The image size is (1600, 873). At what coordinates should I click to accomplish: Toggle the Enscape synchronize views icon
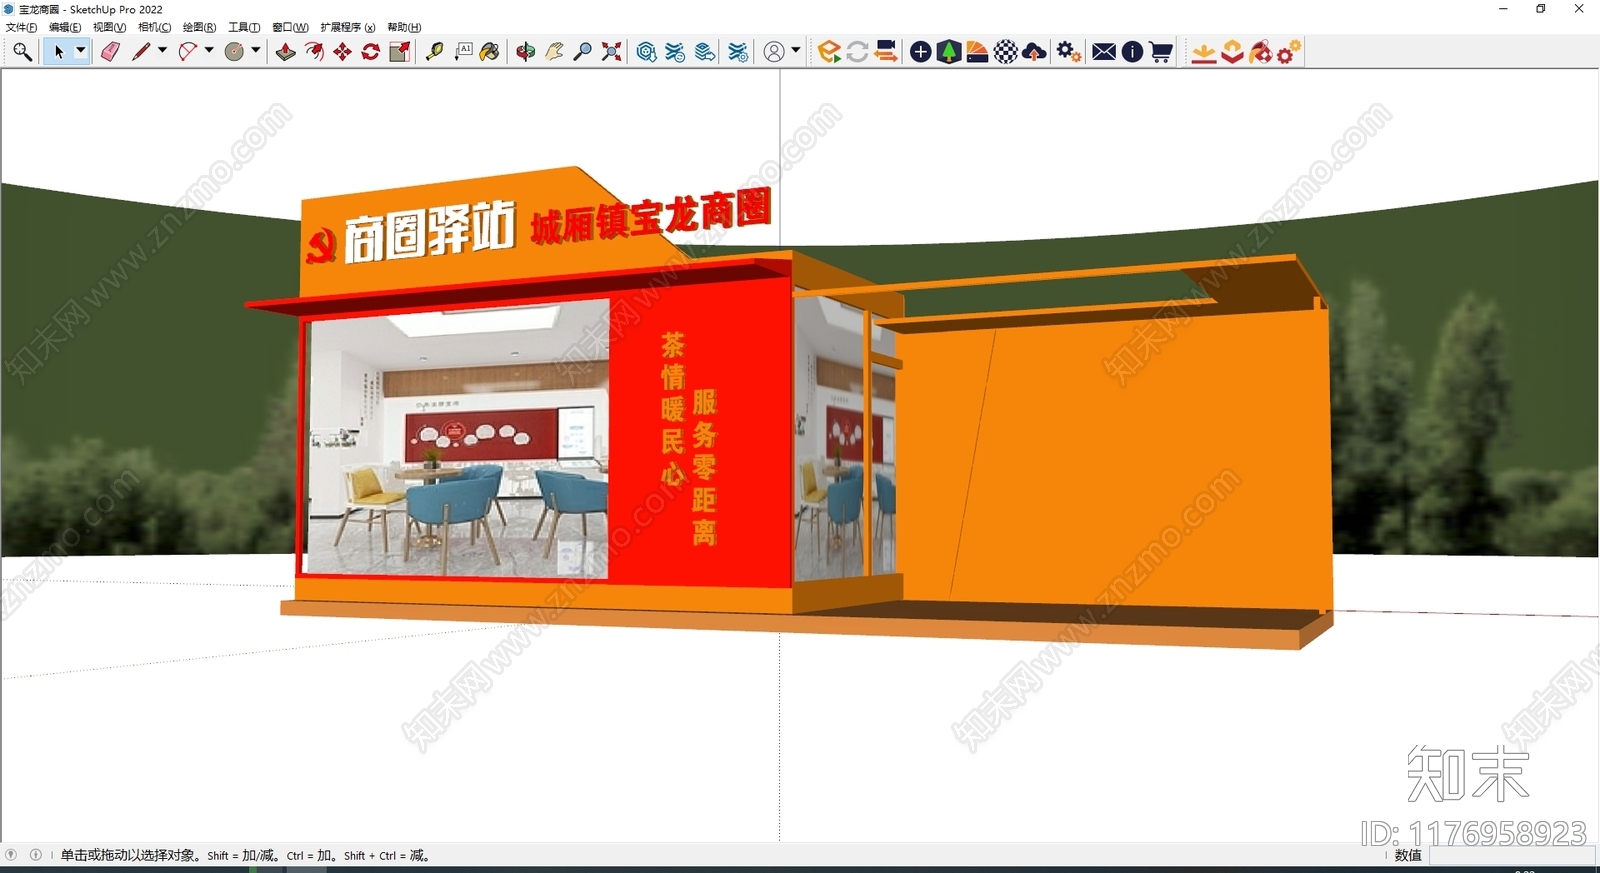885,52
